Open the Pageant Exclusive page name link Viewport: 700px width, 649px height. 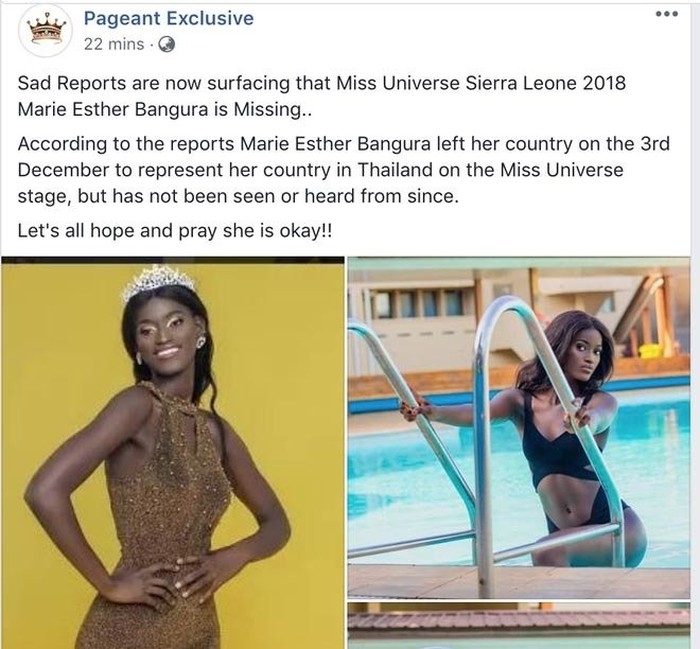[169, 18]
